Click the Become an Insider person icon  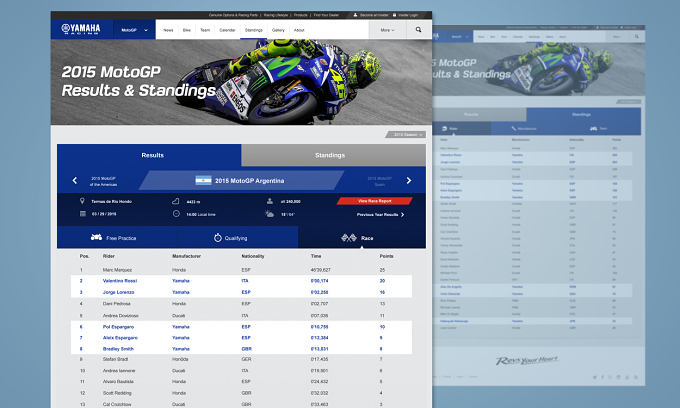tap(355, 15)
